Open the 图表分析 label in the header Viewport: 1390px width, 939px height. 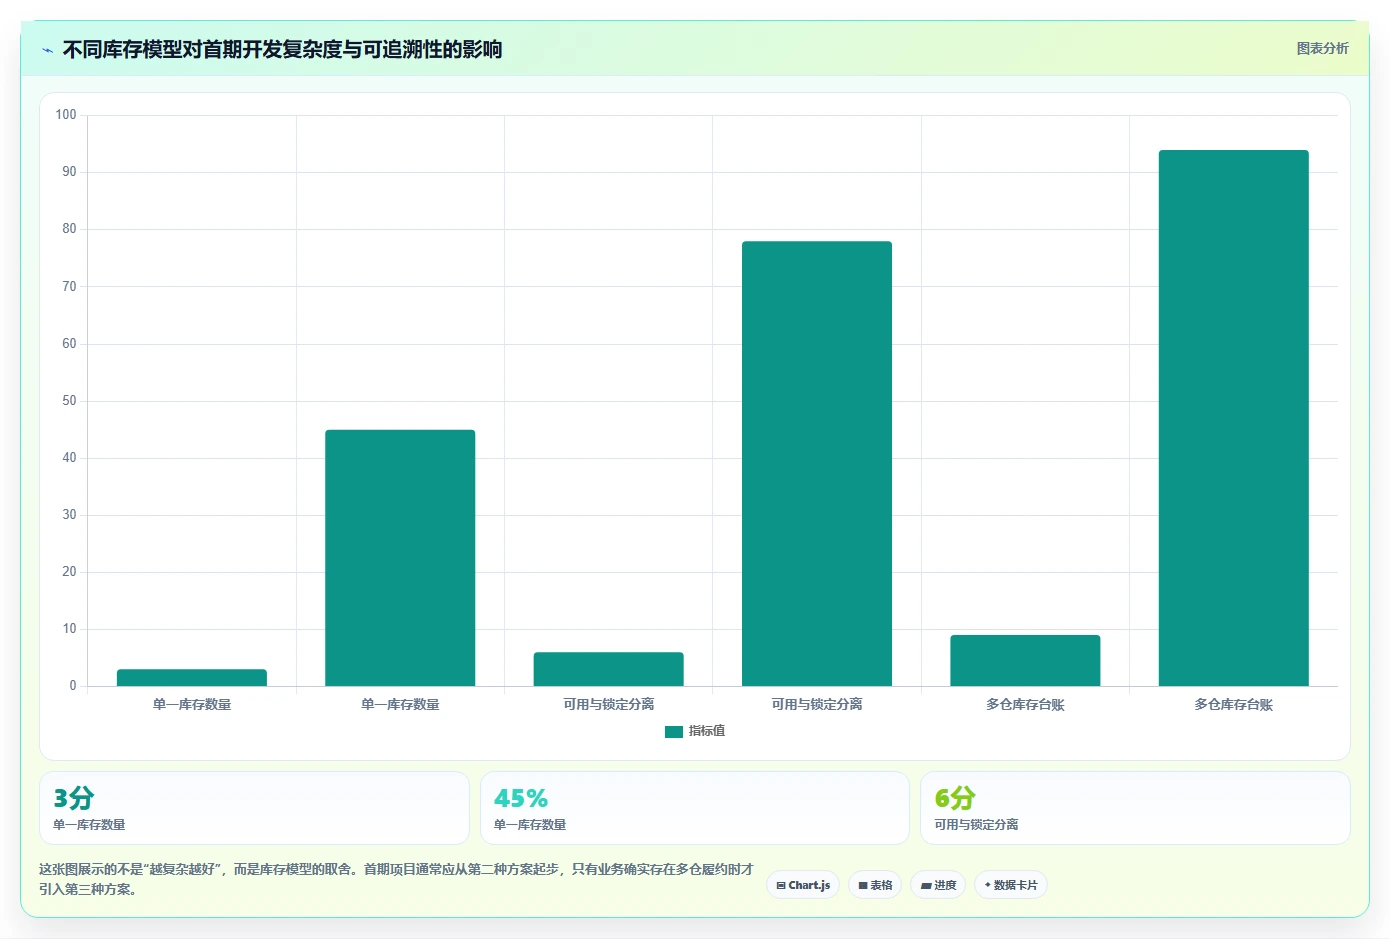[1322, 48]
